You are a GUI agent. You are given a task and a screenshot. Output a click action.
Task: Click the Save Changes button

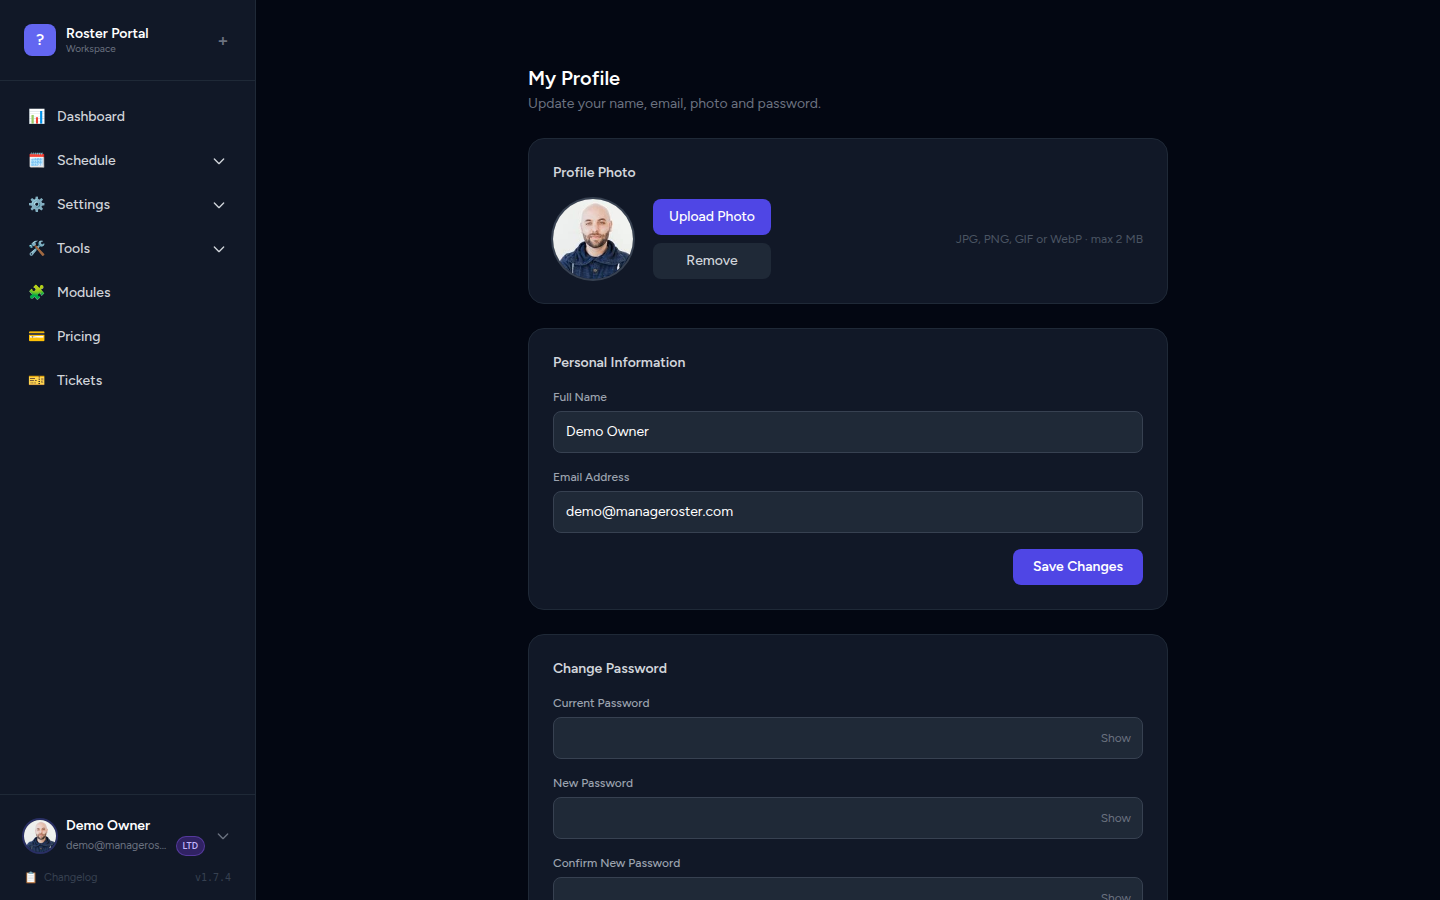click(x=1077, y=567)
